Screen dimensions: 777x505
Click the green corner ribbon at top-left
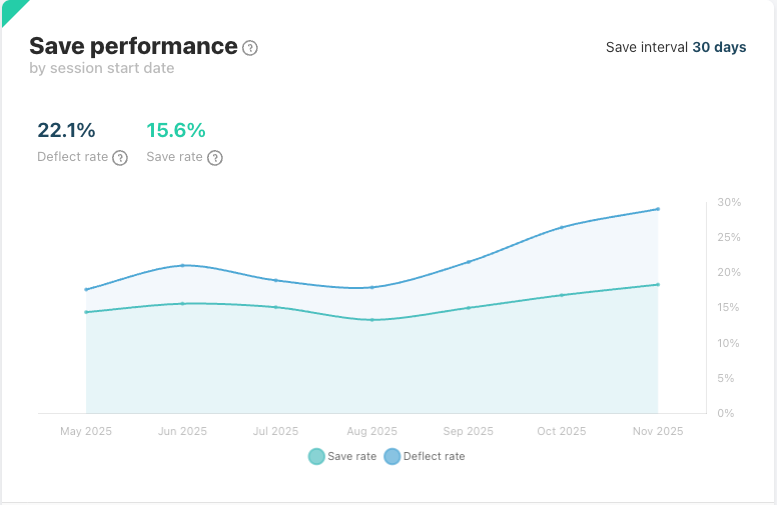pos(10,9)
